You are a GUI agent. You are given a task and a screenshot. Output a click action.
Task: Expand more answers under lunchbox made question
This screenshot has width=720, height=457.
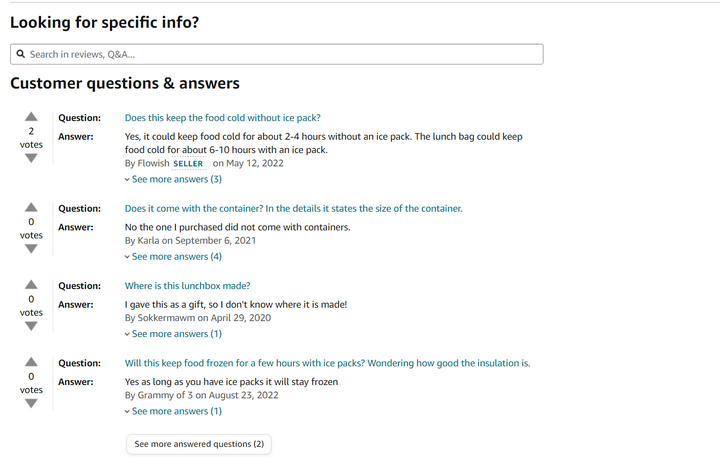tap(173, 334)
